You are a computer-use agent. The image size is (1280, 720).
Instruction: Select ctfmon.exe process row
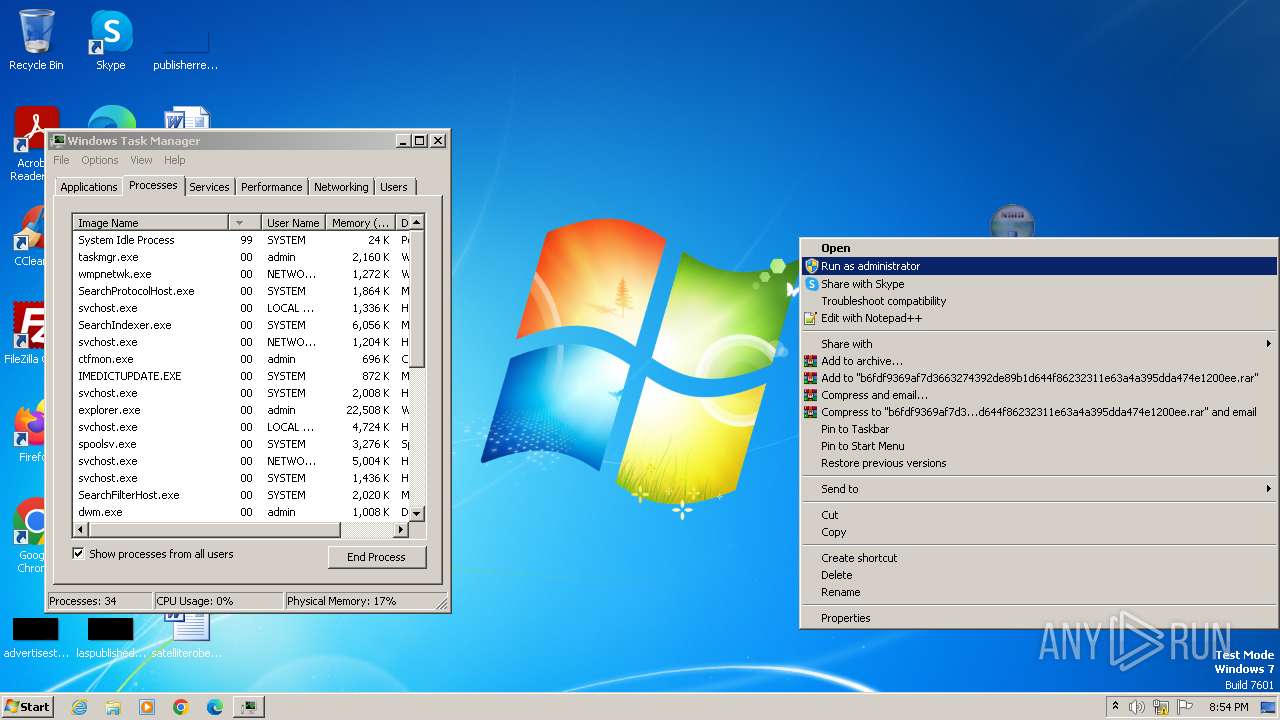[x=241, y=359]
